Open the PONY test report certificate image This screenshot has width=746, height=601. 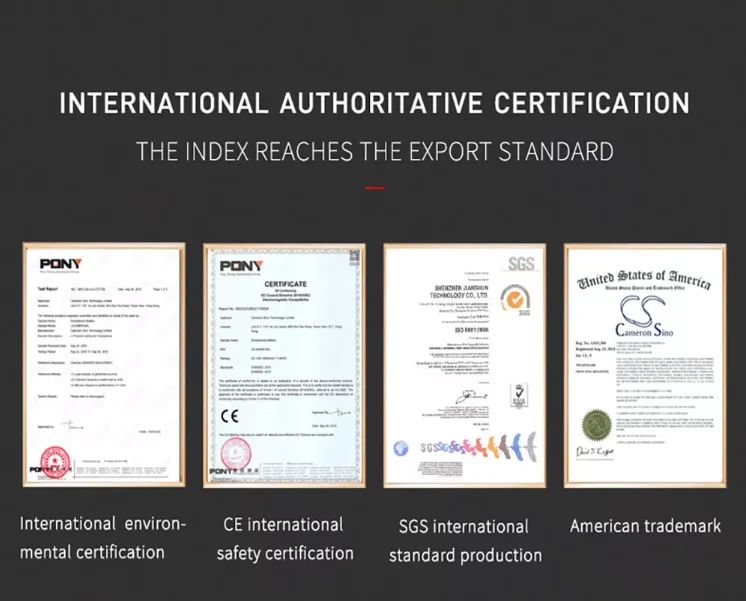pyautogui.click(x=105, y=365)
